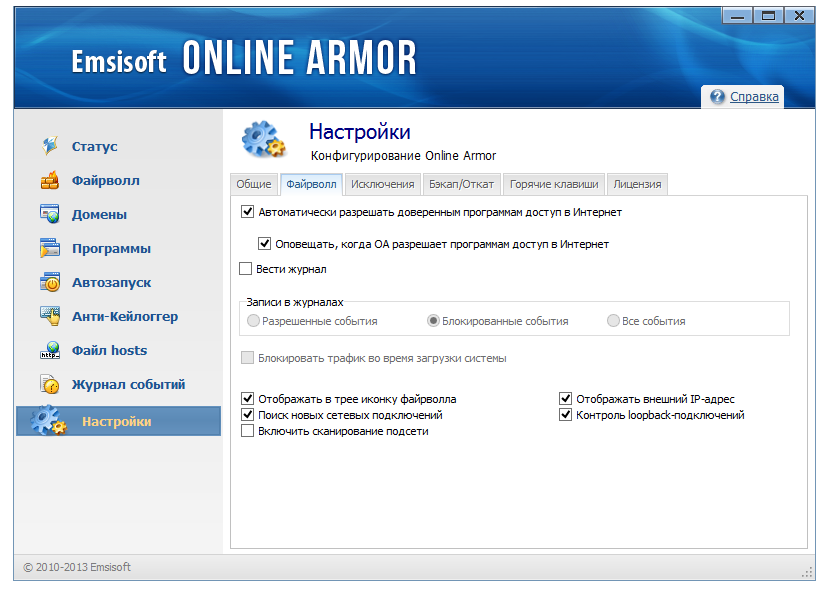Viewport: 836px width, 602px height.
Task: Maximize the Online Armor window
Action: [x=768, y=16]
